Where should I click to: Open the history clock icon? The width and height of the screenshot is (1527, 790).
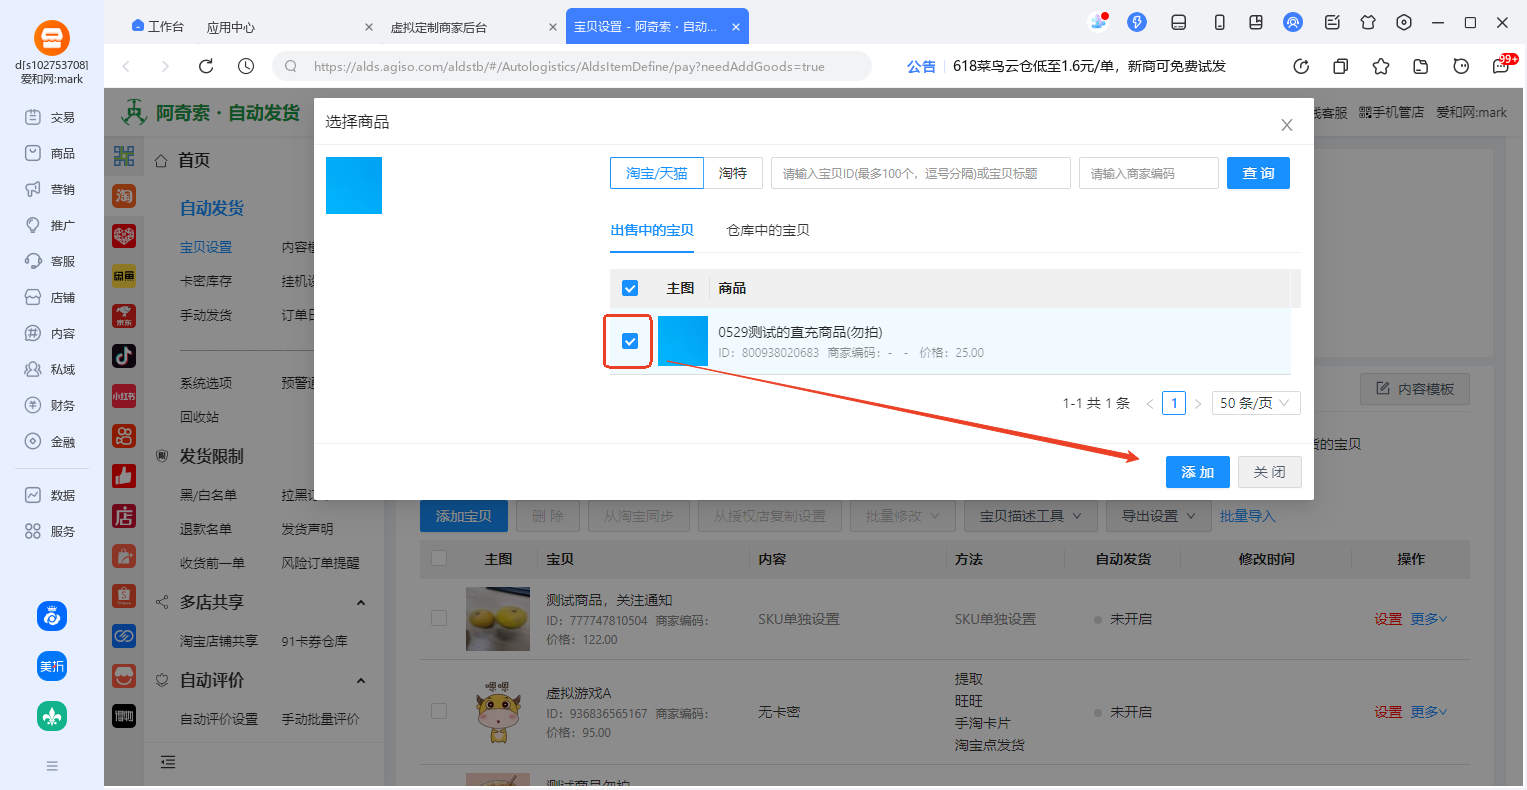point(246,66)
